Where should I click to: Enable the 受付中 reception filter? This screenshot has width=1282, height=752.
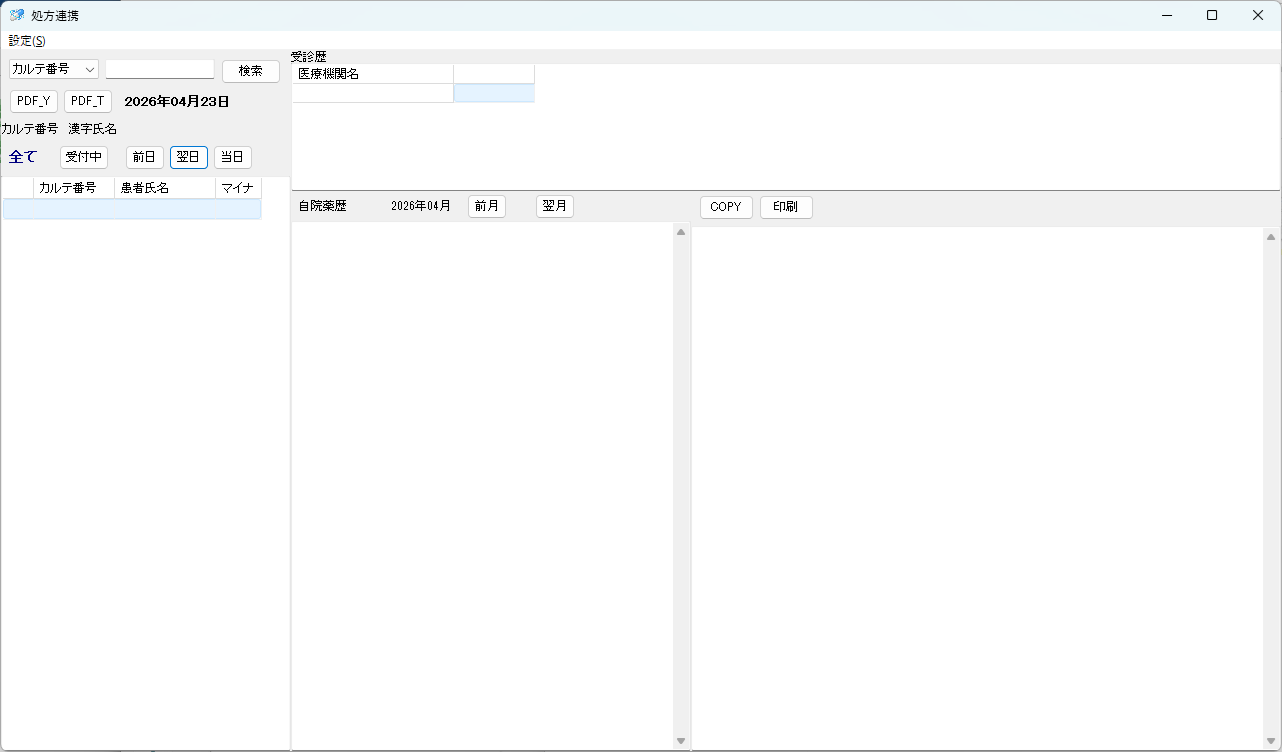click(84, 157)
